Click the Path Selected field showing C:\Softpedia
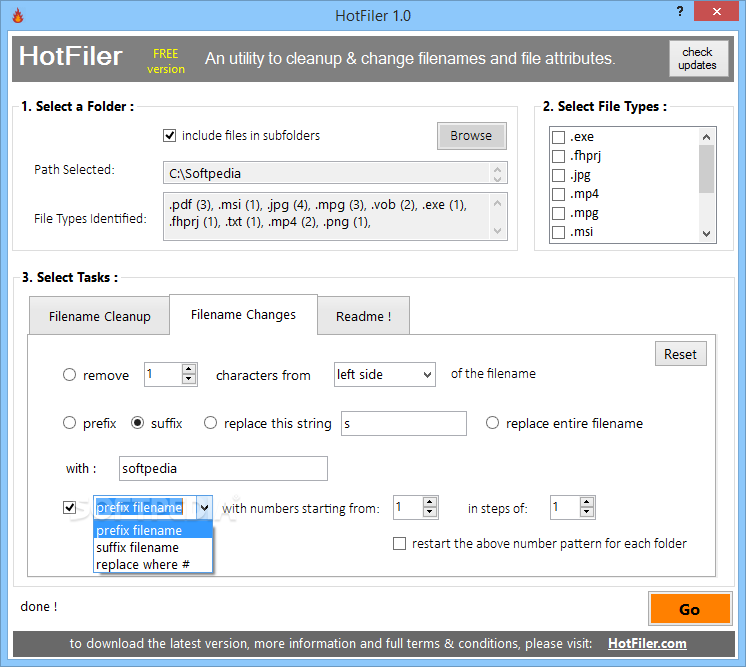 click(x=335, y=173)
